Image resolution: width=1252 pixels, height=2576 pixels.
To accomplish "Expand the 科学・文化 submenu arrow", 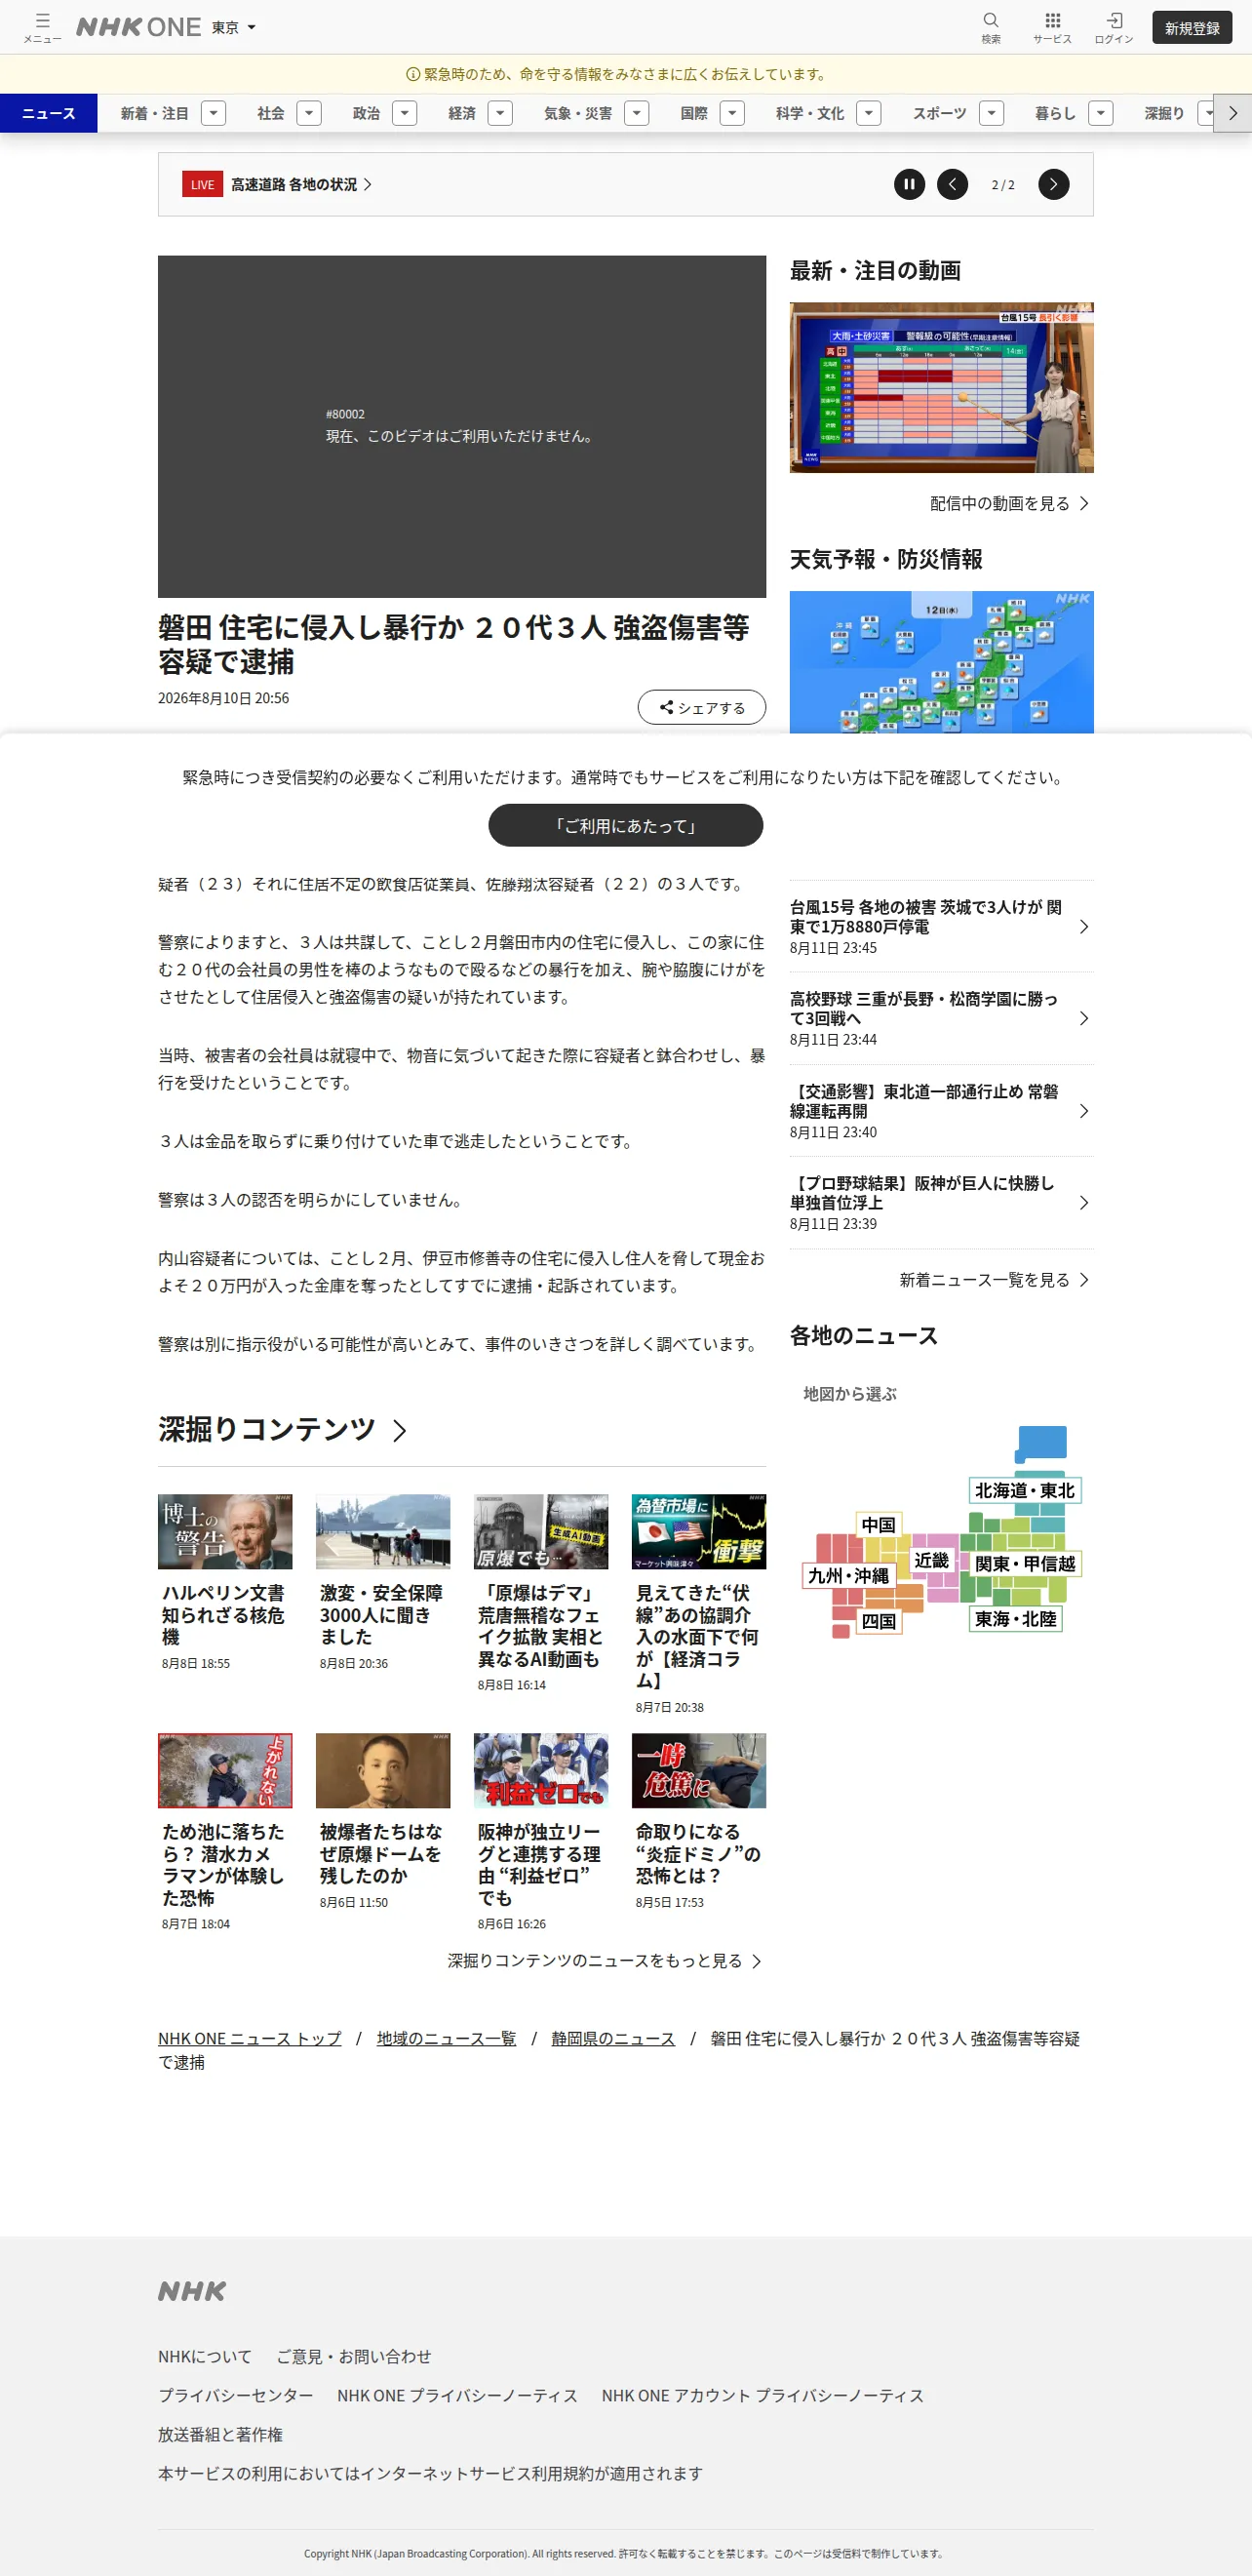I will click(x=868, y=113).
